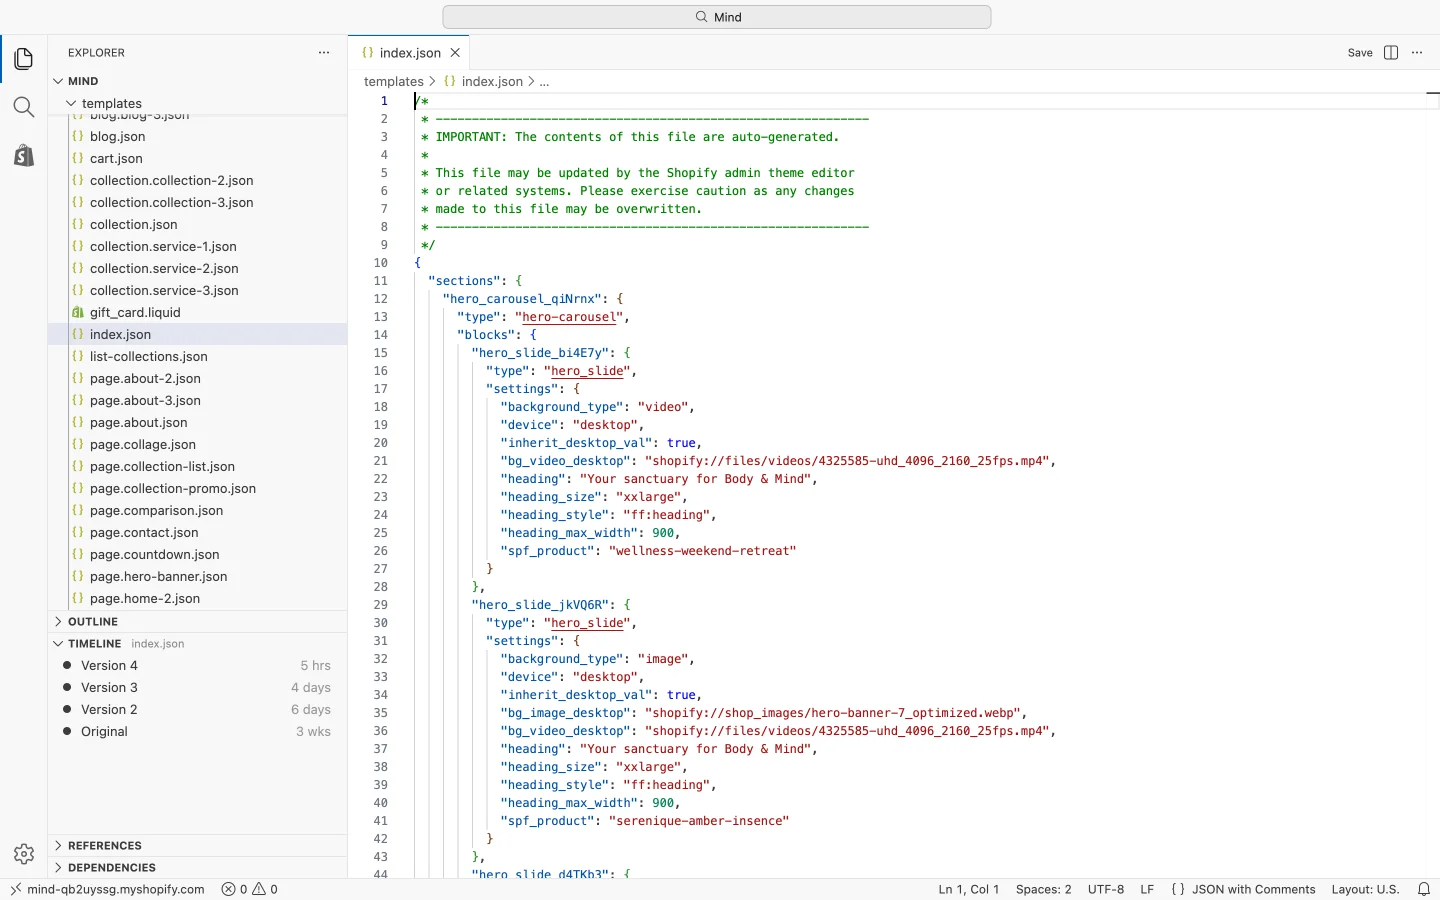This screenshot has width=1440, height=900.
Task: Click the Save button
Action: coord(1360,53)
